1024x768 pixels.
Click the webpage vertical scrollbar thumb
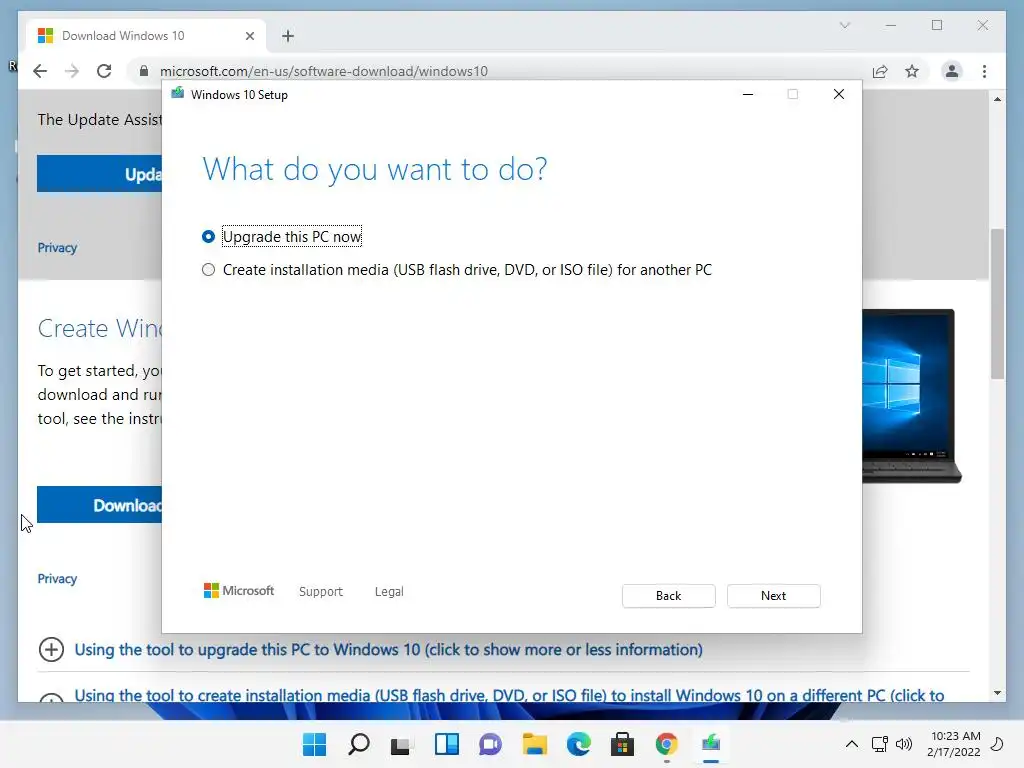pyautogui.click(x=997, y=304)
